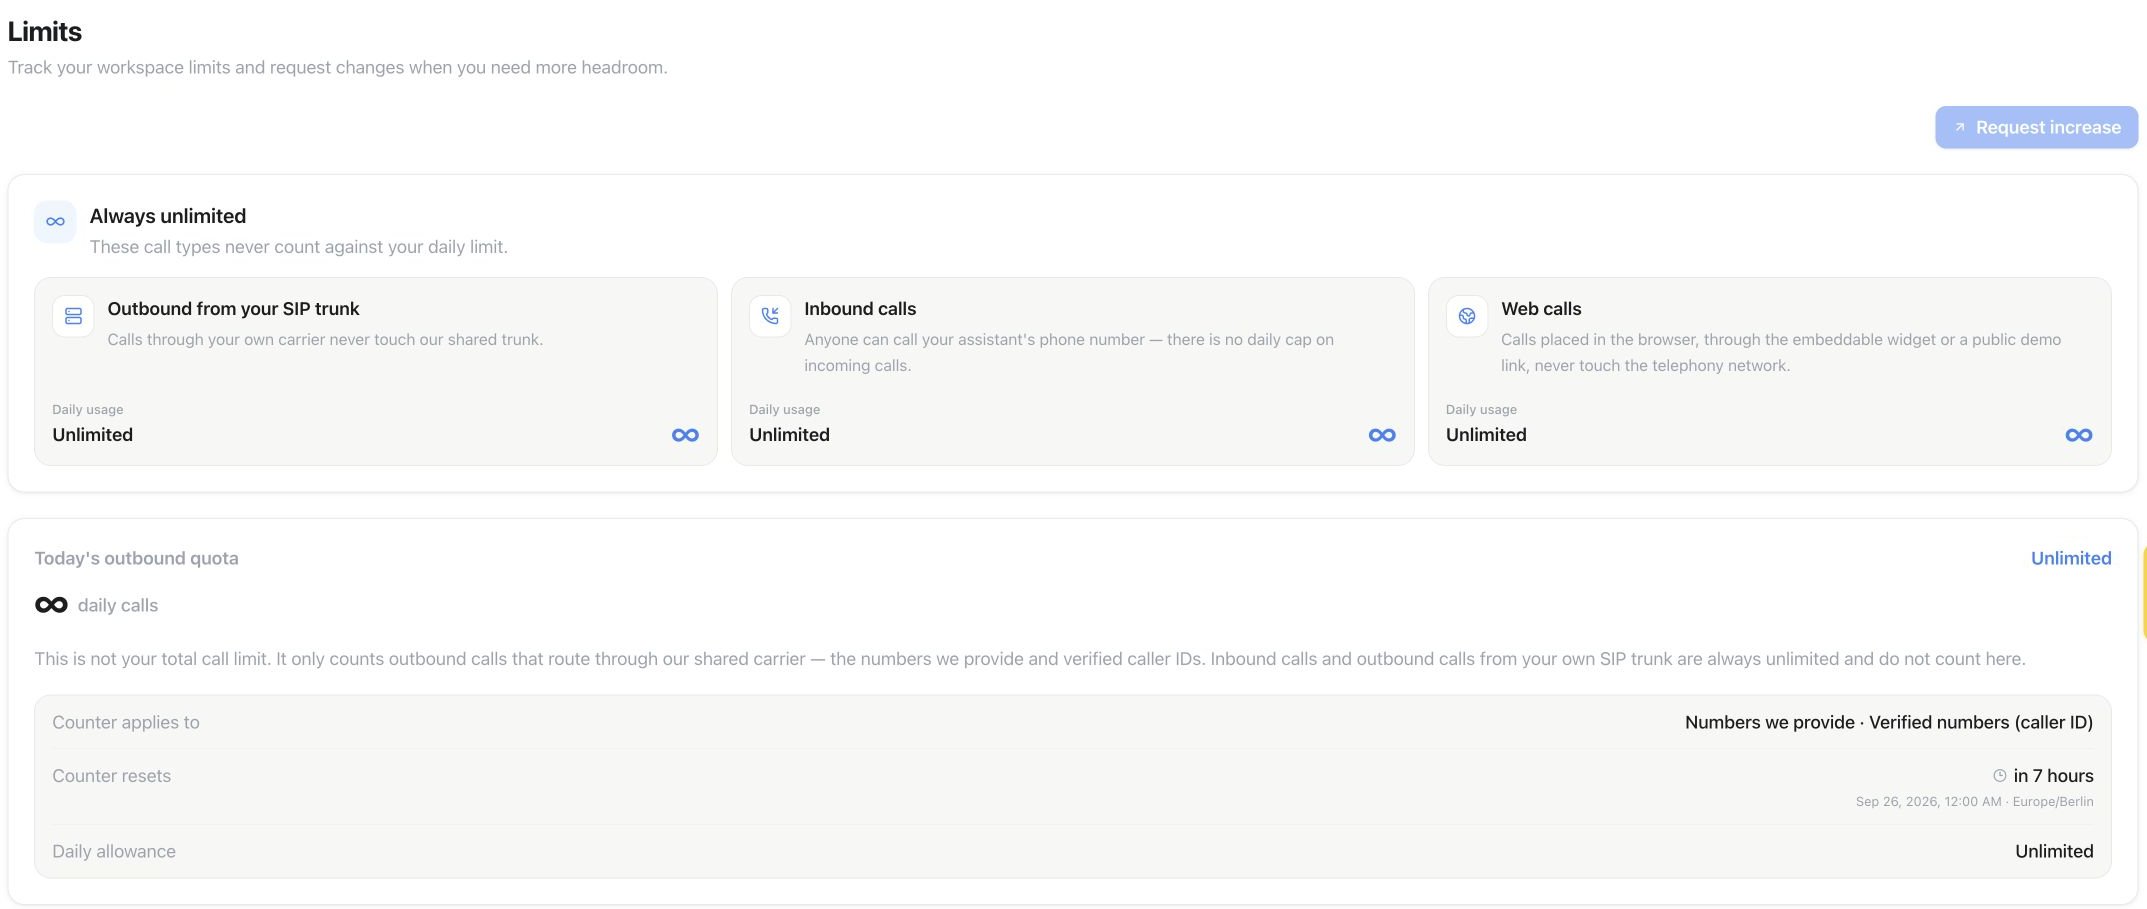Click the daily calls label
Viewport: 2147px width, 909px height.
118,605
